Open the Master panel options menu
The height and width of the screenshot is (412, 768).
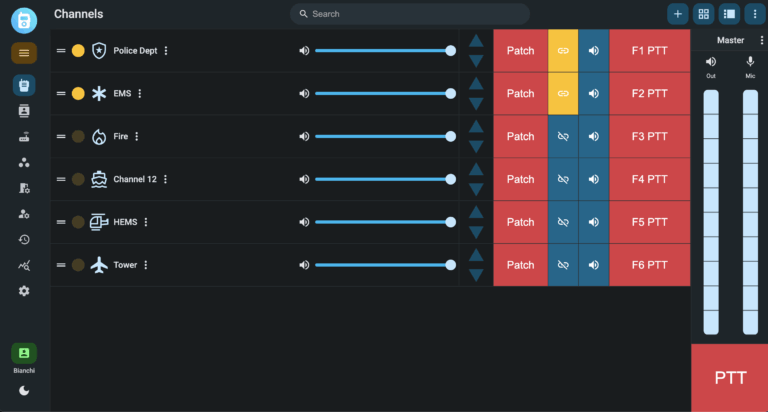[x=762, y=40]
